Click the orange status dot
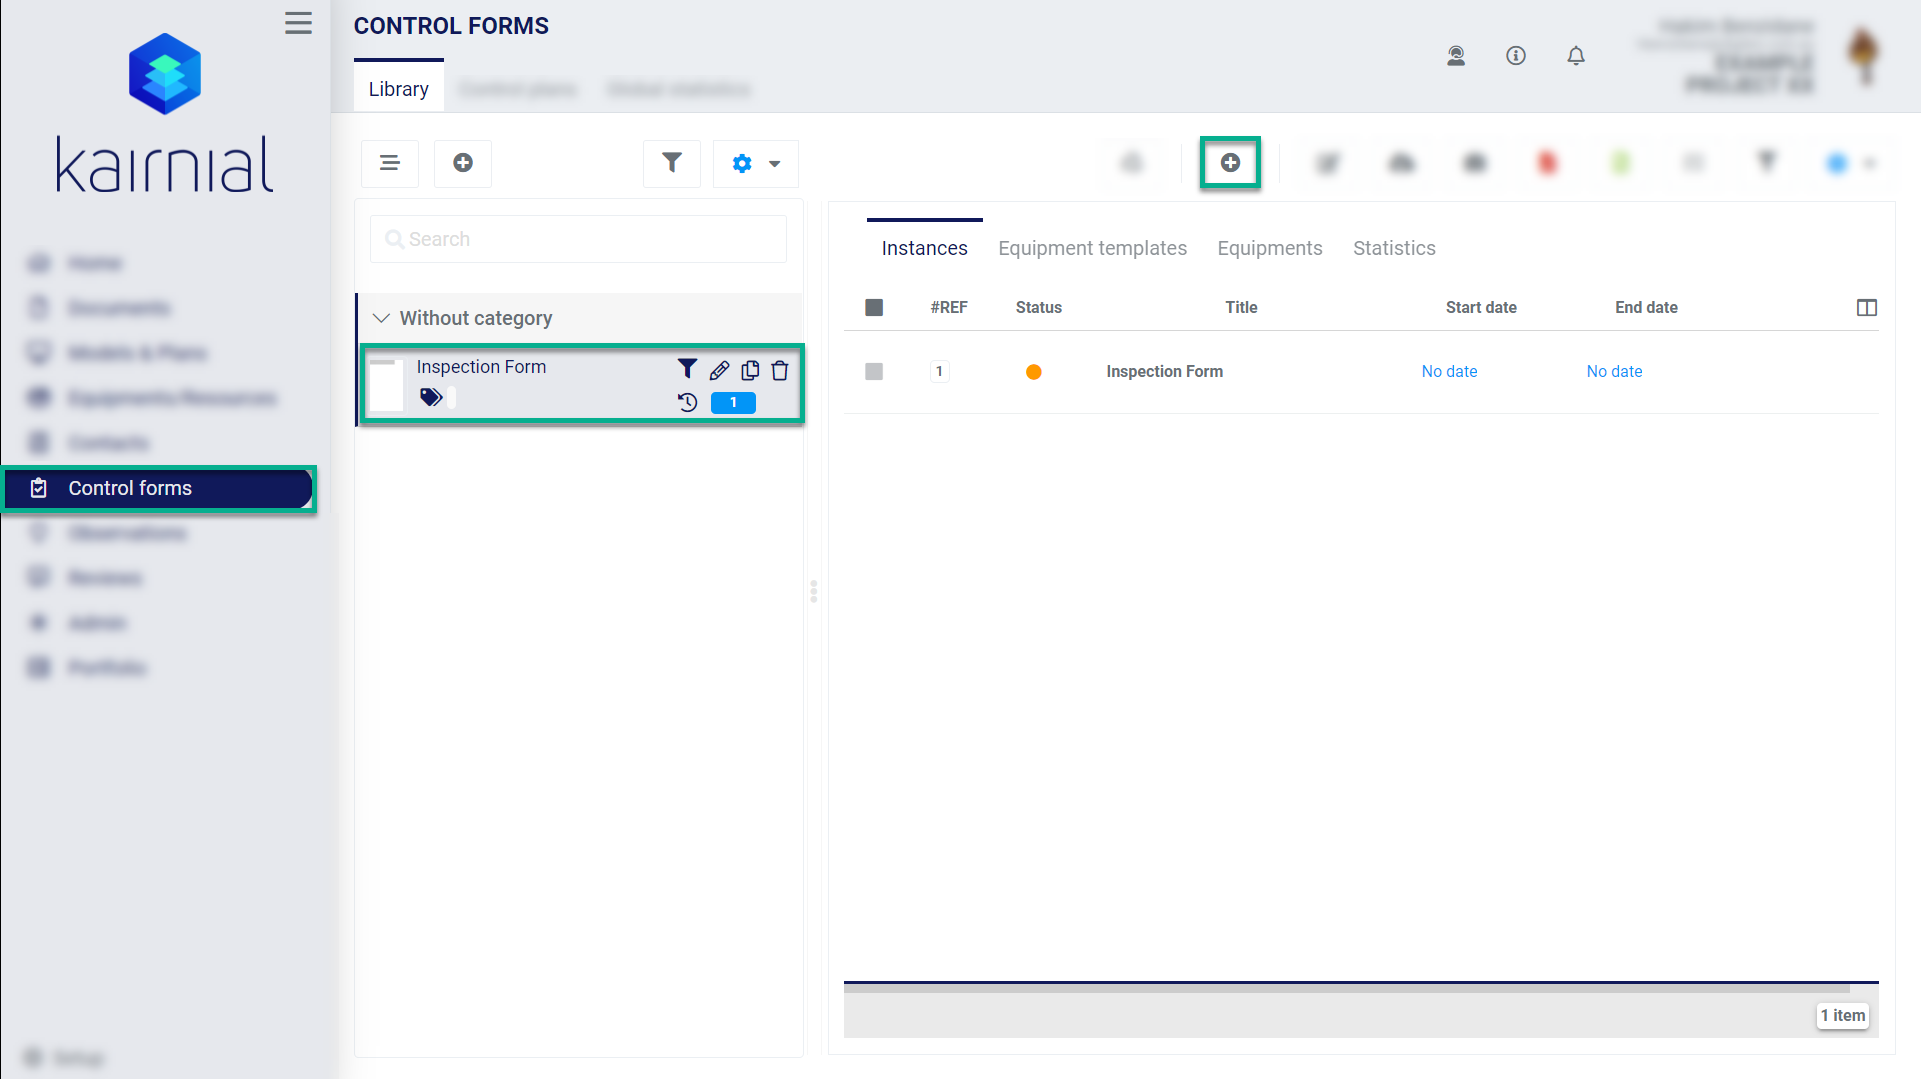Viewport: 1921px width, 1079px height. (1034, 372)
